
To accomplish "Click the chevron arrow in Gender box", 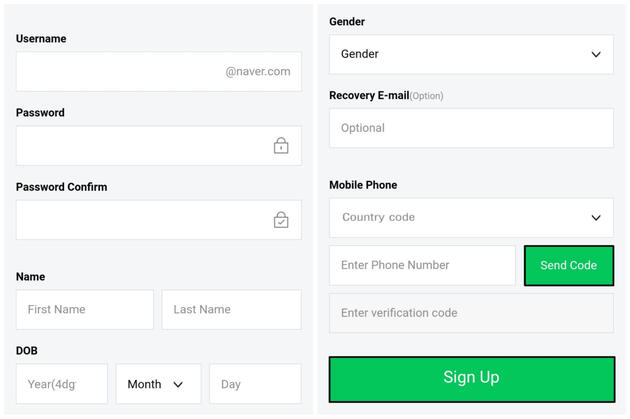I will pyautogui.click(x=596, y=54).
